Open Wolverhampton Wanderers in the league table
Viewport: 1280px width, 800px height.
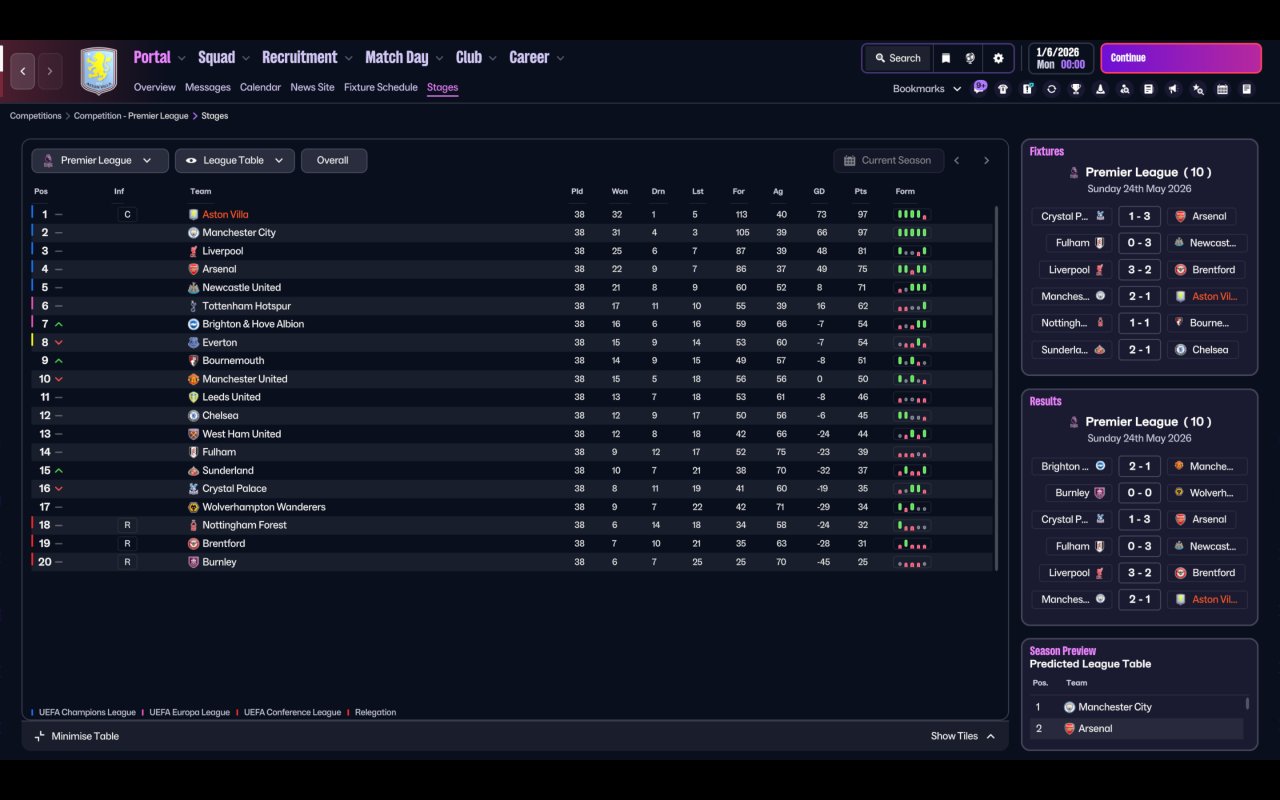[266, 507]
